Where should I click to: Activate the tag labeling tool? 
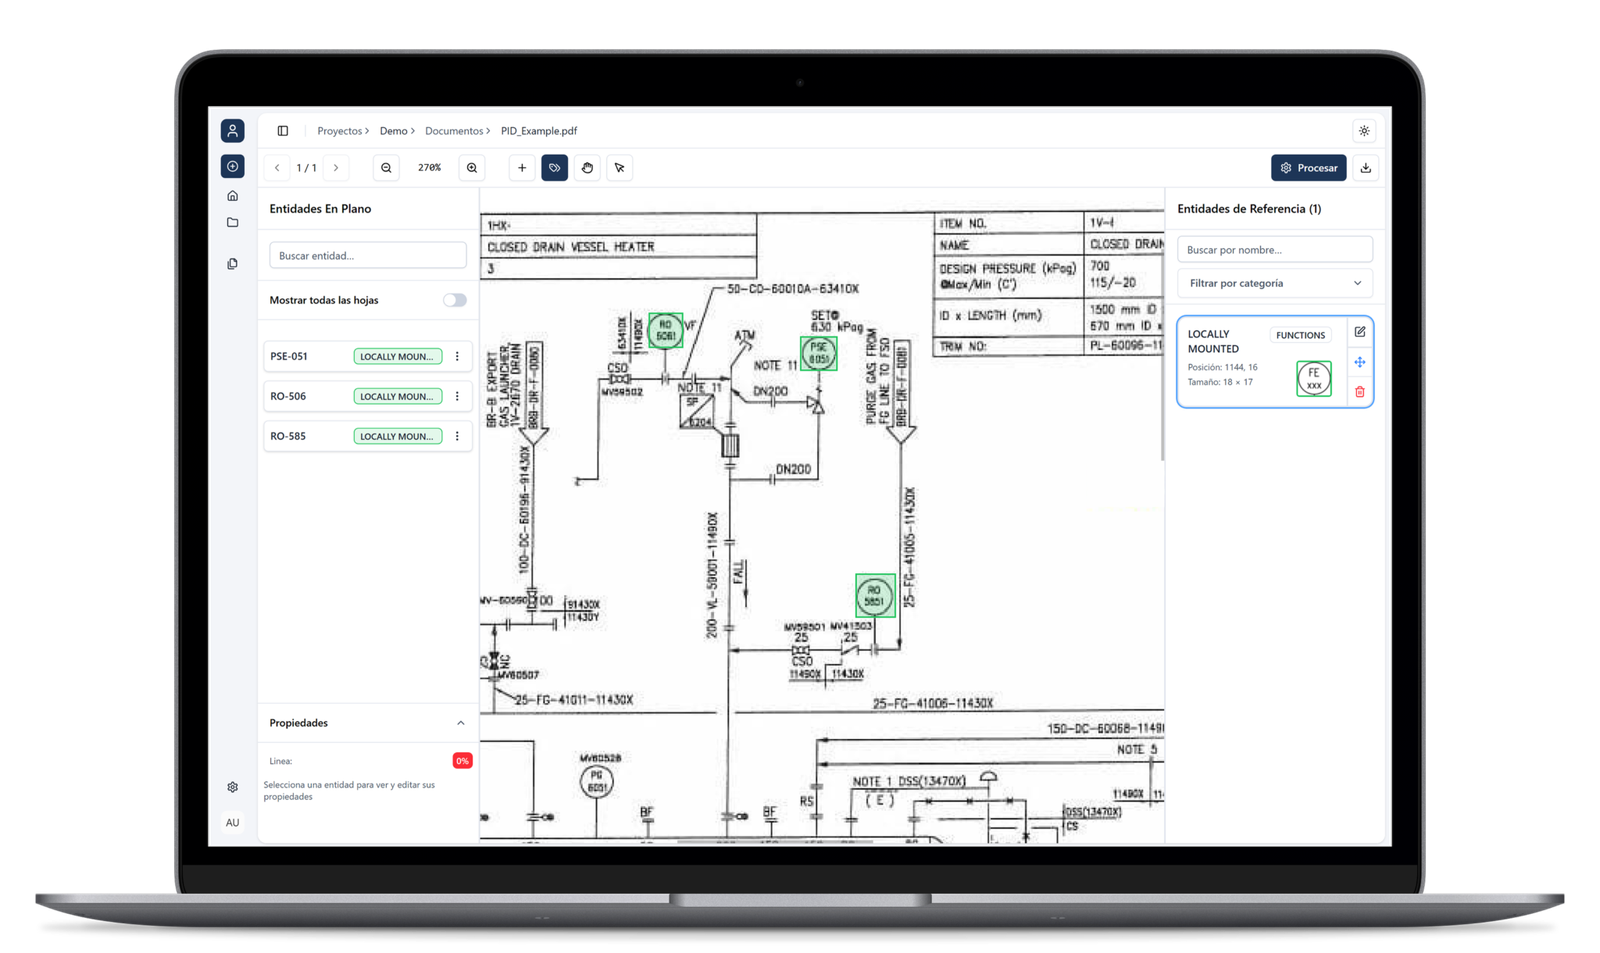tap(554, 168)
